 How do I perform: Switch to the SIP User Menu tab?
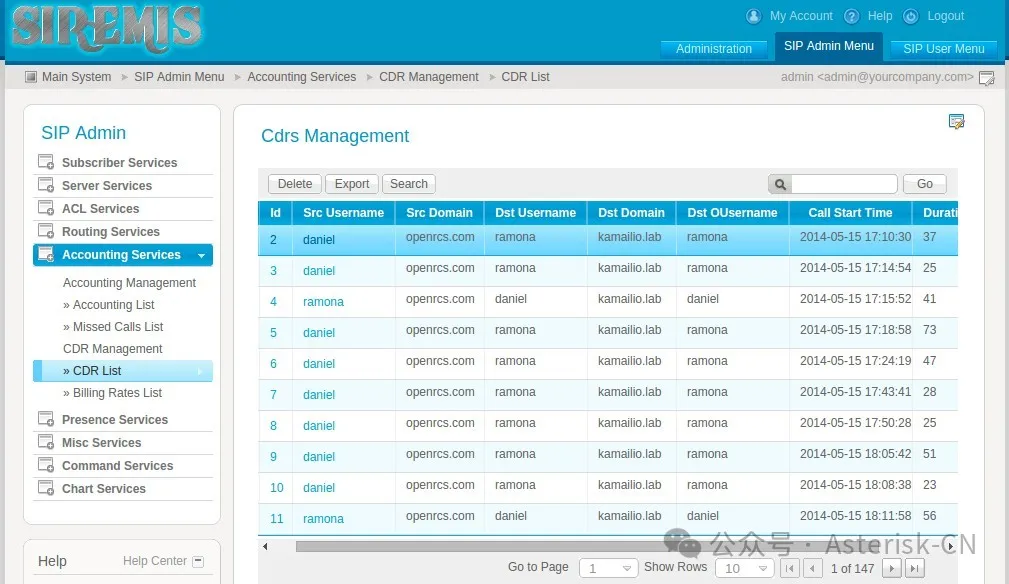(x=943, y=49)
